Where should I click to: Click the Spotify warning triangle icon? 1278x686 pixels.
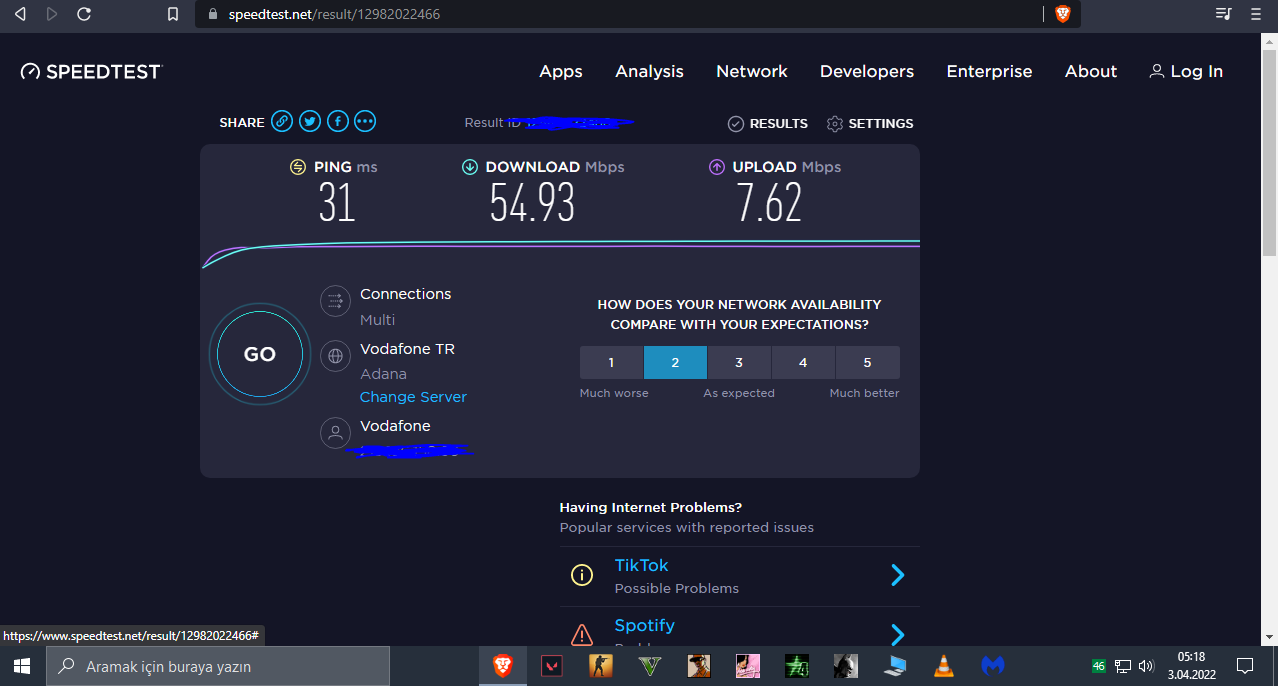point(581,634)
